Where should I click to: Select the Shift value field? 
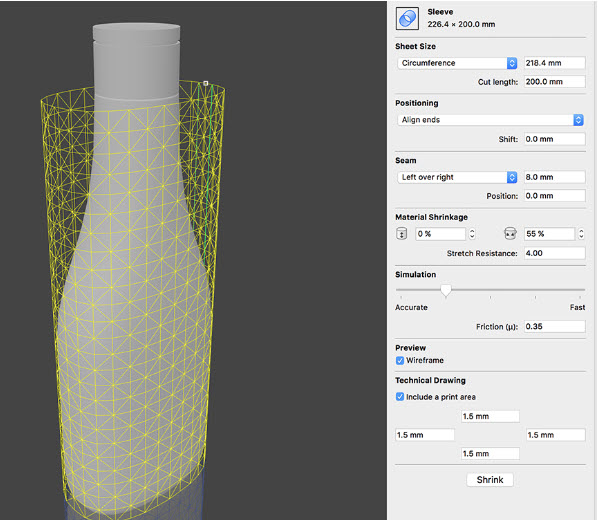pos(555,139)
